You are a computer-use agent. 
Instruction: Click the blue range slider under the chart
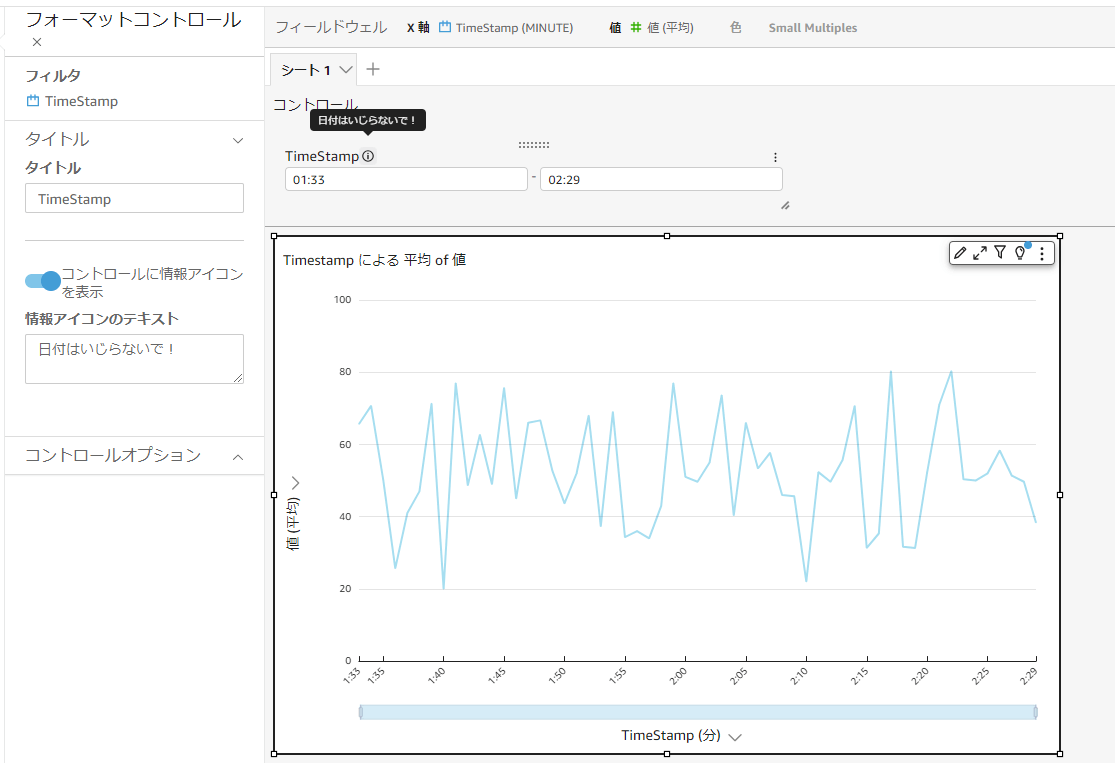point(698,712)
